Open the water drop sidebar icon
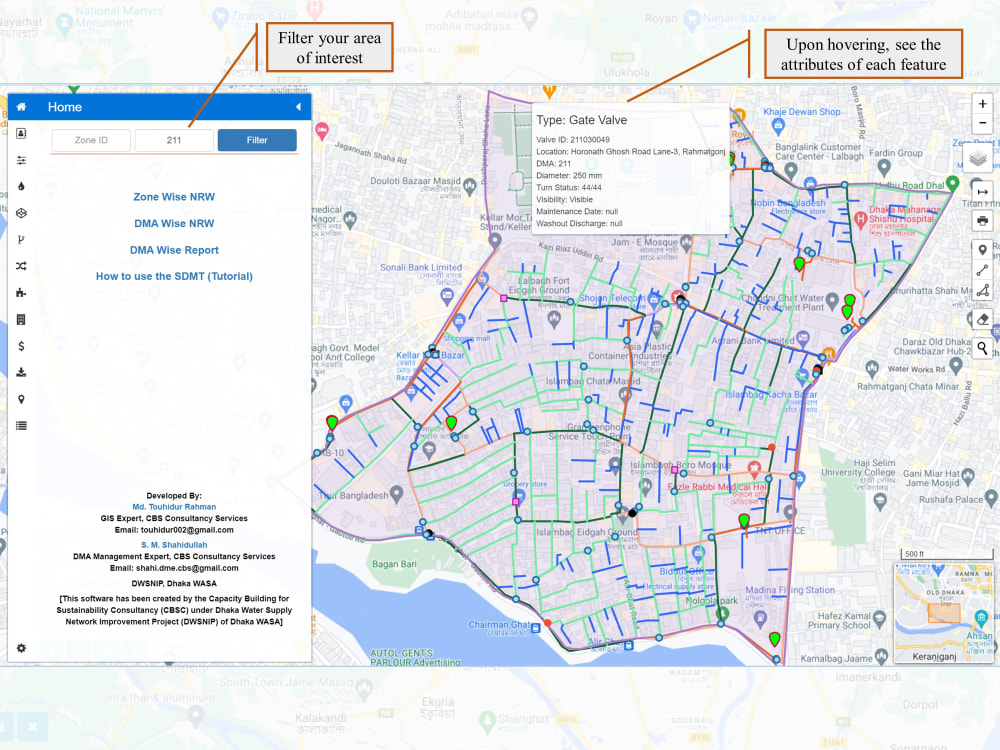This screenshot has width=1000, height=750. click(x=21, y=186)
